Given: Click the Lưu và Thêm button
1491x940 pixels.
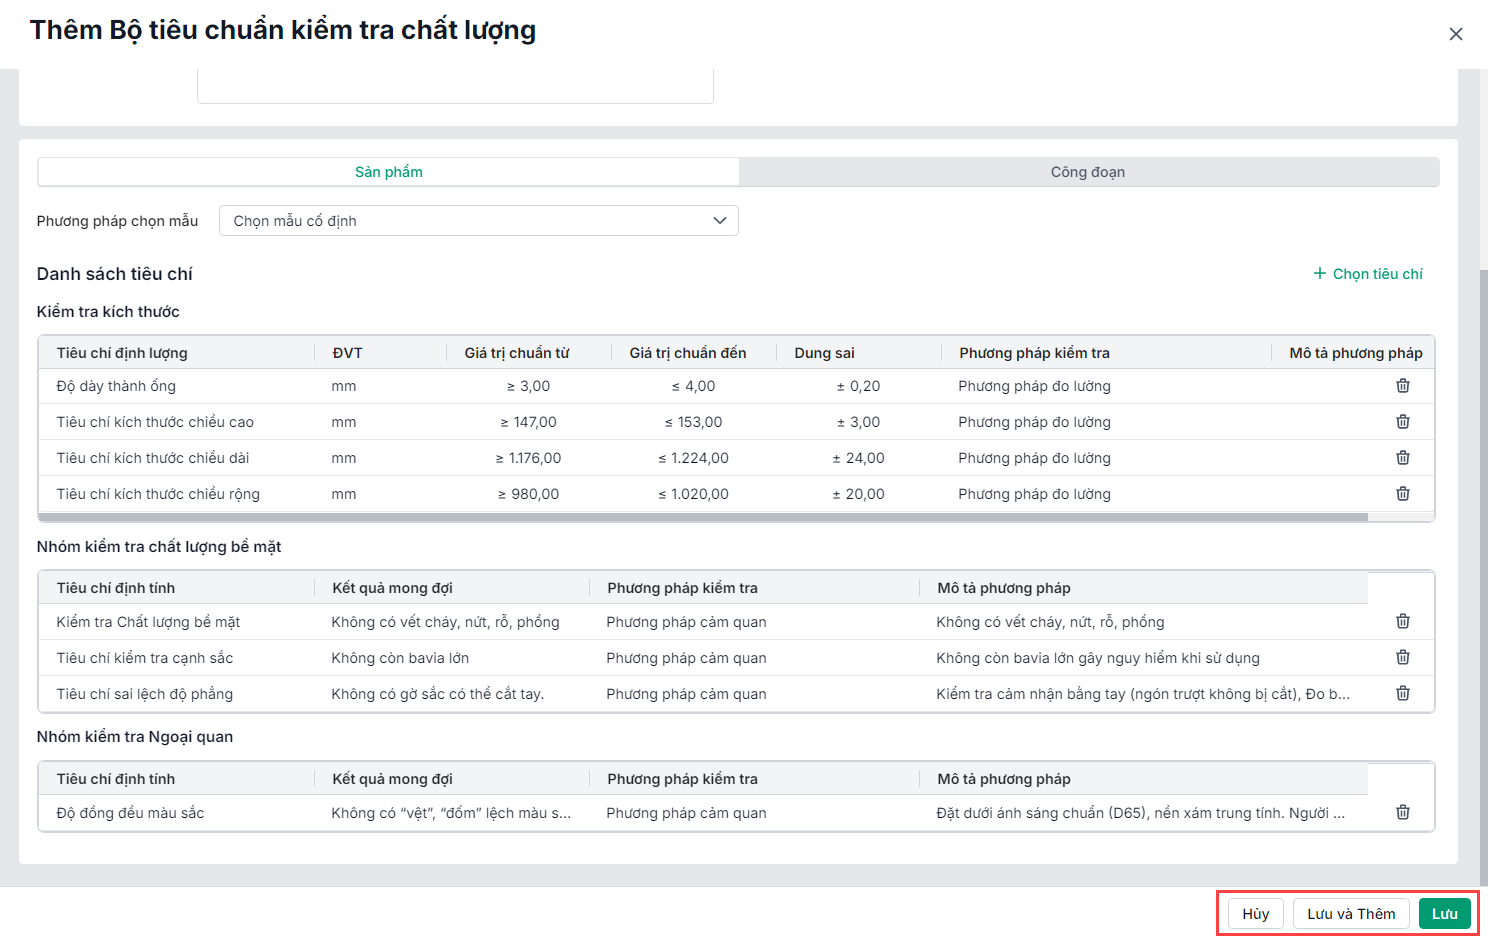Looking at the screenshot, I should click(x=1350, y=914).
